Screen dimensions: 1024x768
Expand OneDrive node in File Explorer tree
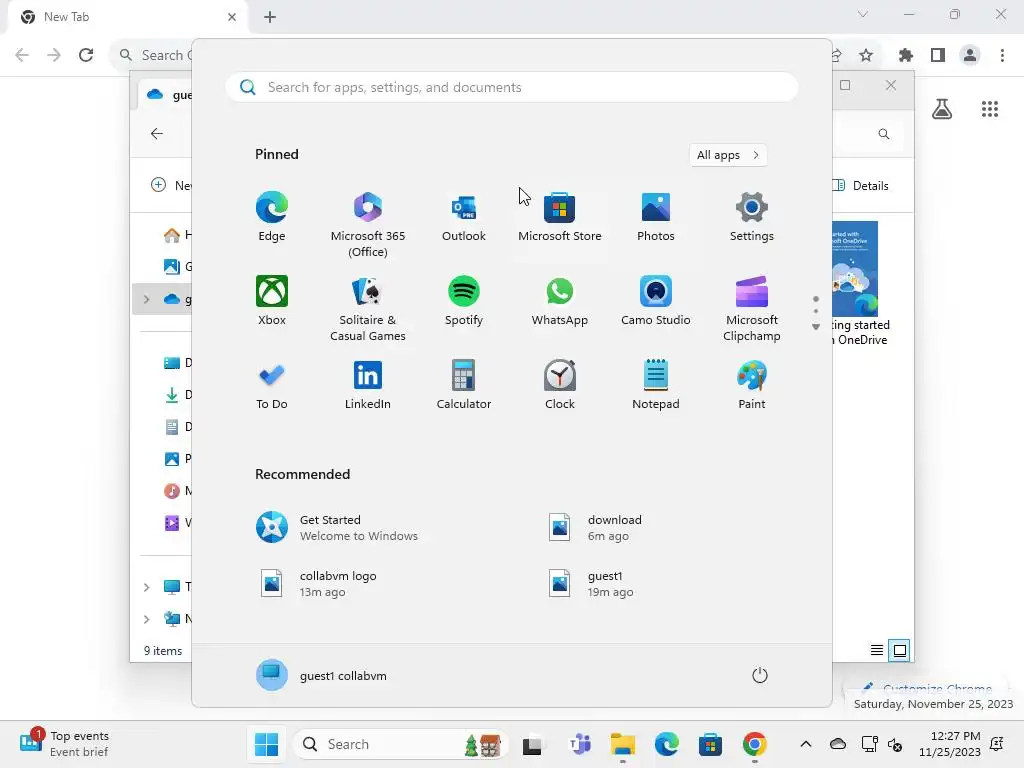click(146, 299)
